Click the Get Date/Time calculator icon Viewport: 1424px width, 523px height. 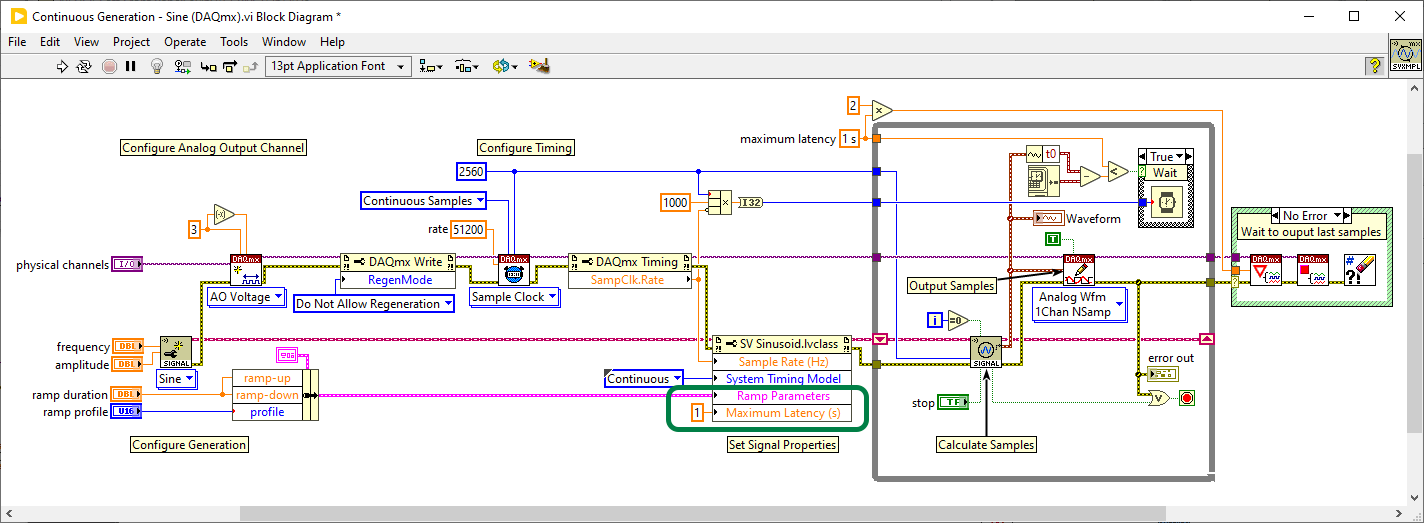pos(1045,180)
